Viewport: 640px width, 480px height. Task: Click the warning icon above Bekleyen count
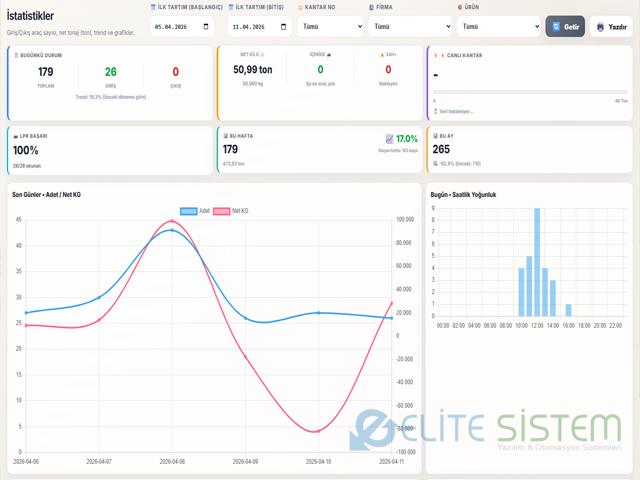pyautogui.click(x=383, y=55)
